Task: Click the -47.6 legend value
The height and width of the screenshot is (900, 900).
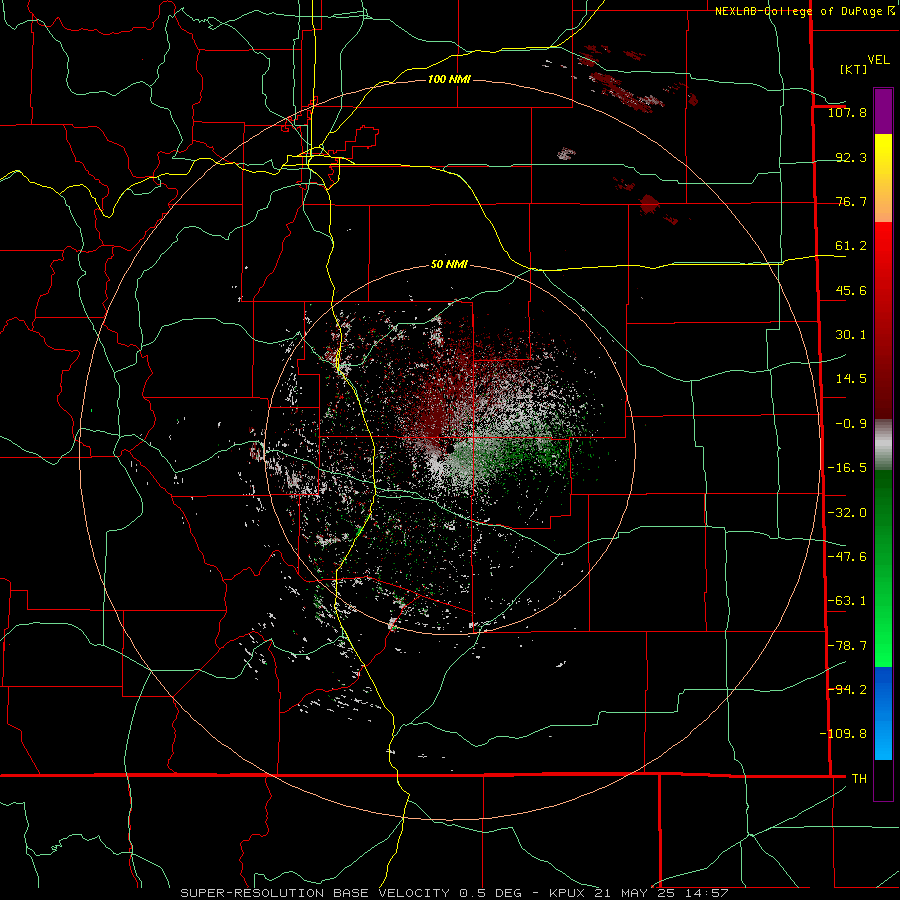Action: pos(847,557)
